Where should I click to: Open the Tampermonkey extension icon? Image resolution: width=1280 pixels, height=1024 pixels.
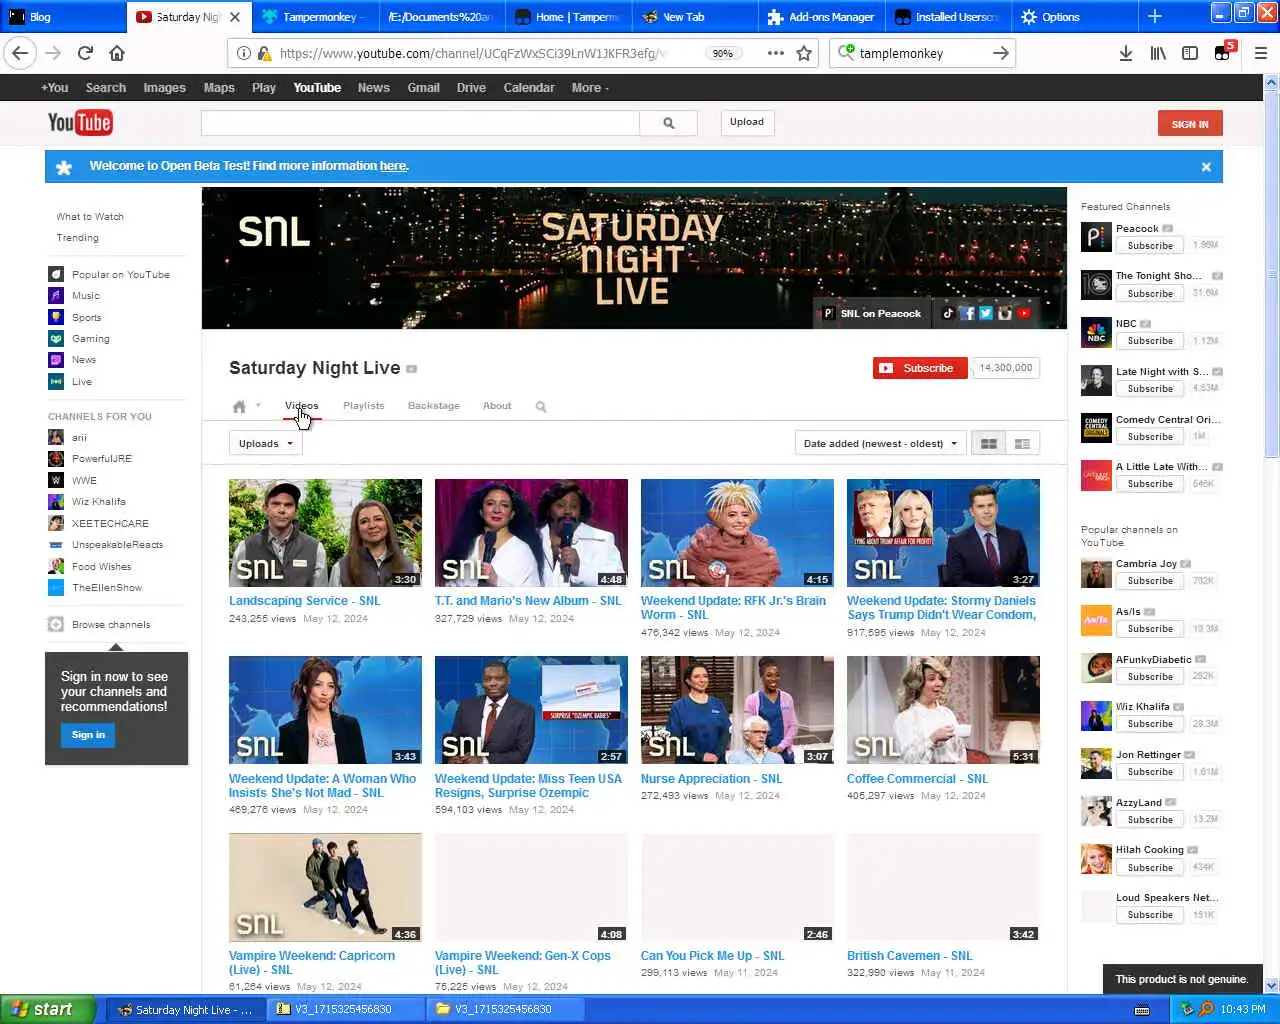[1223, 53]
